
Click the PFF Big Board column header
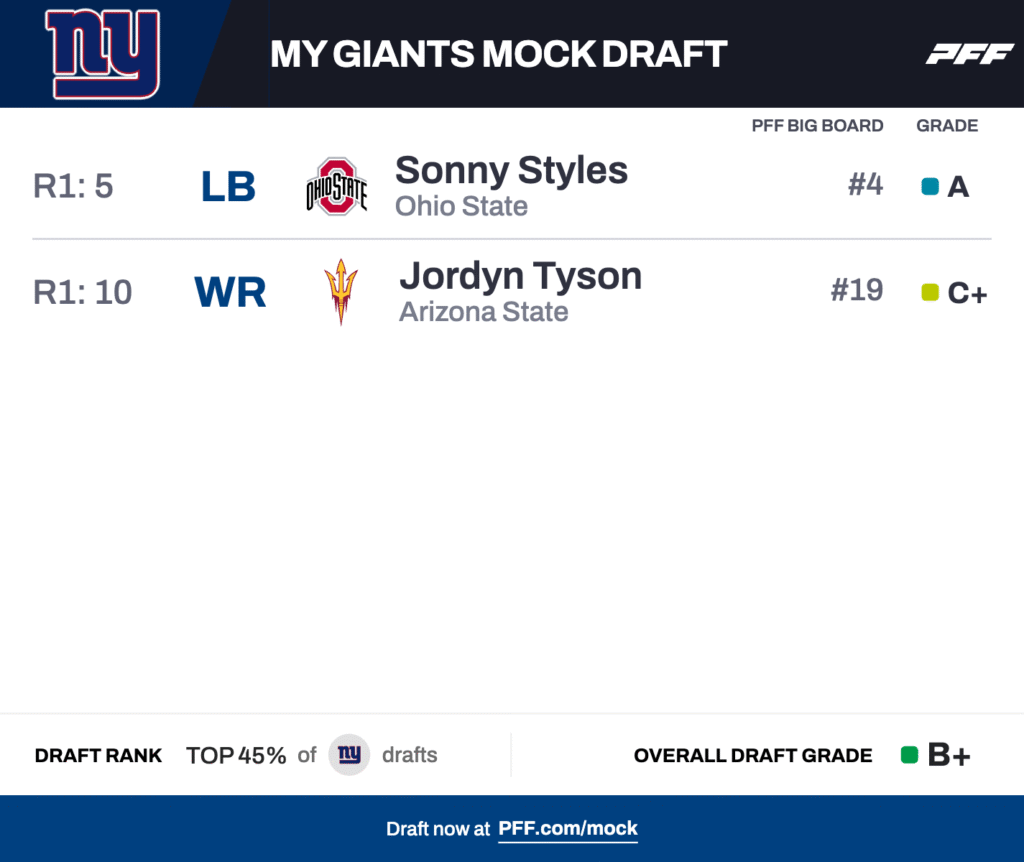(x=817, y=126)
